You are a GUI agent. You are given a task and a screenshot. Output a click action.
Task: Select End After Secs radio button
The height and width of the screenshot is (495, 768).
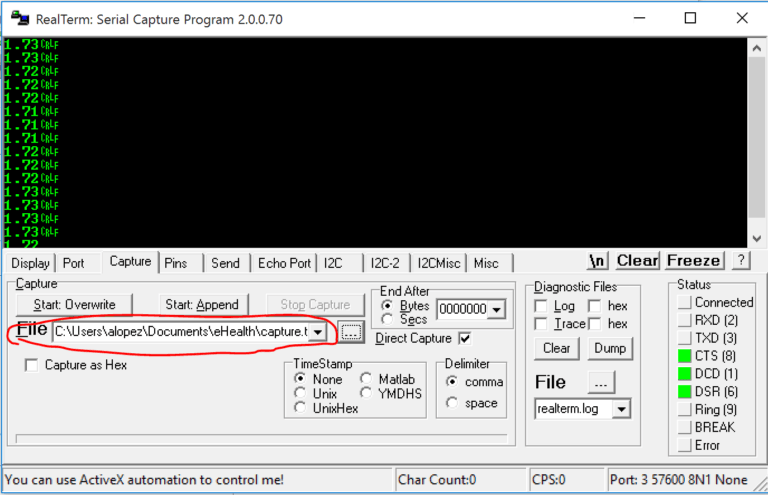coord(387,319)
